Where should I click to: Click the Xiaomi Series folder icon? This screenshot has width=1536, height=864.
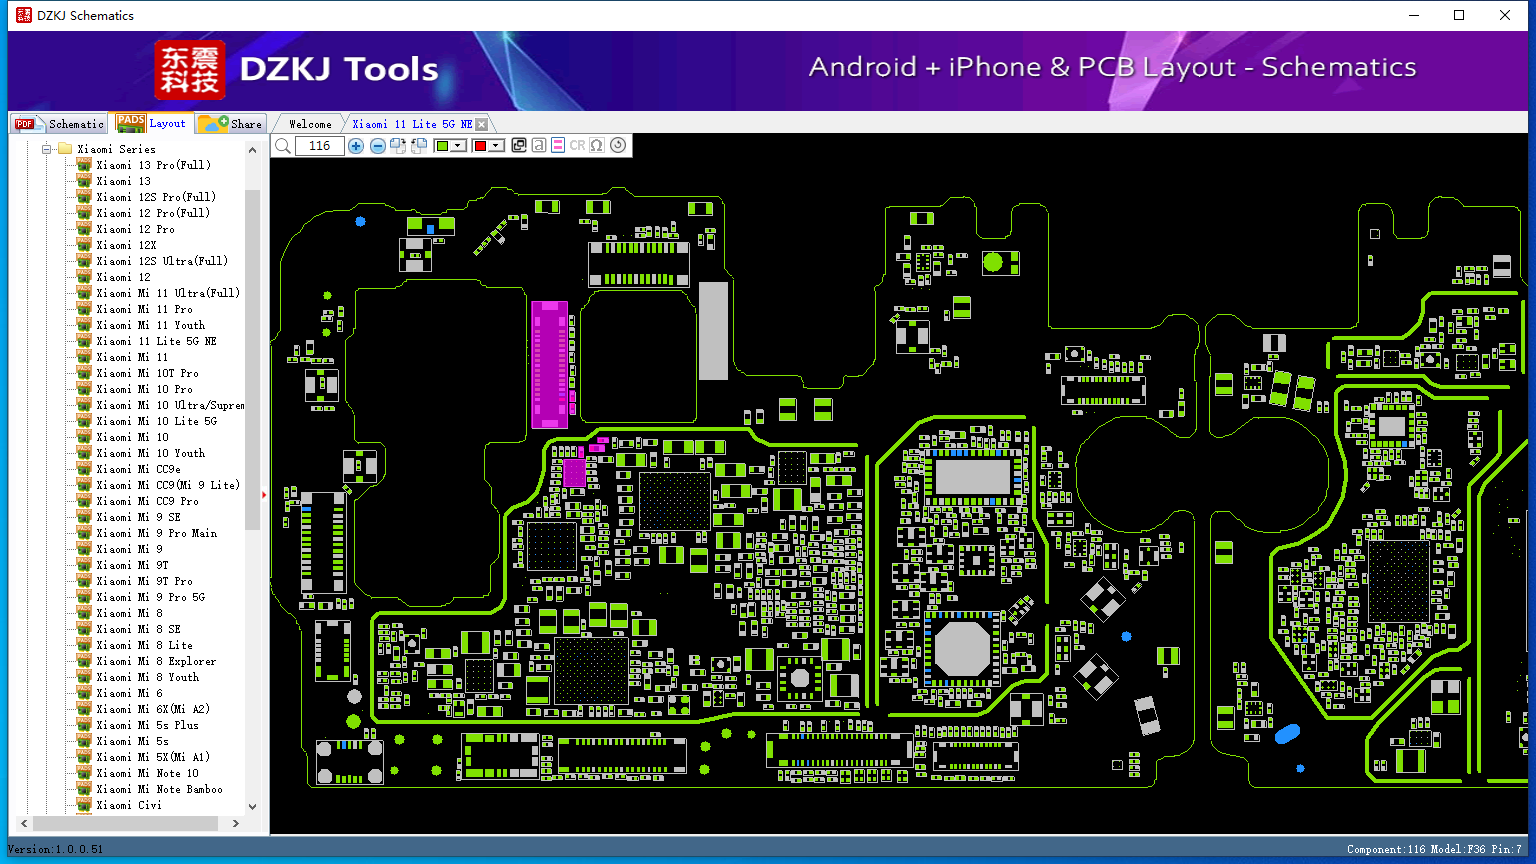pyautogui.click(x=65, y=149)
